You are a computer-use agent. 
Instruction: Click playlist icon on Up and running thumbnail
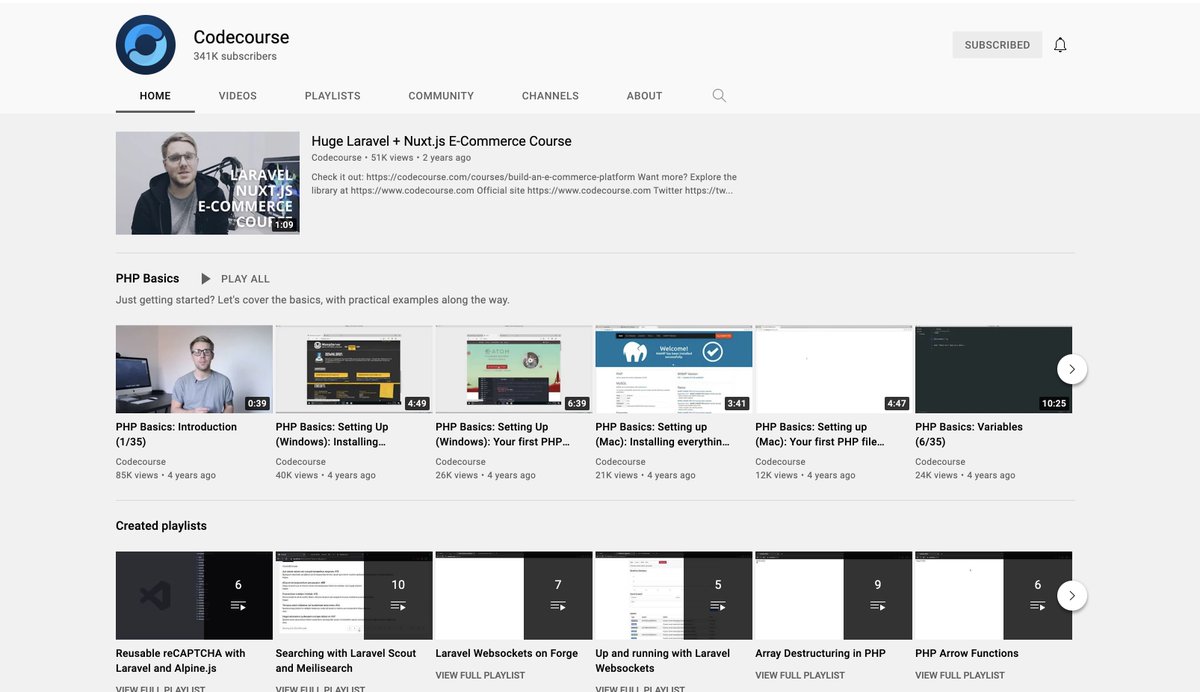tap(718, 606)
